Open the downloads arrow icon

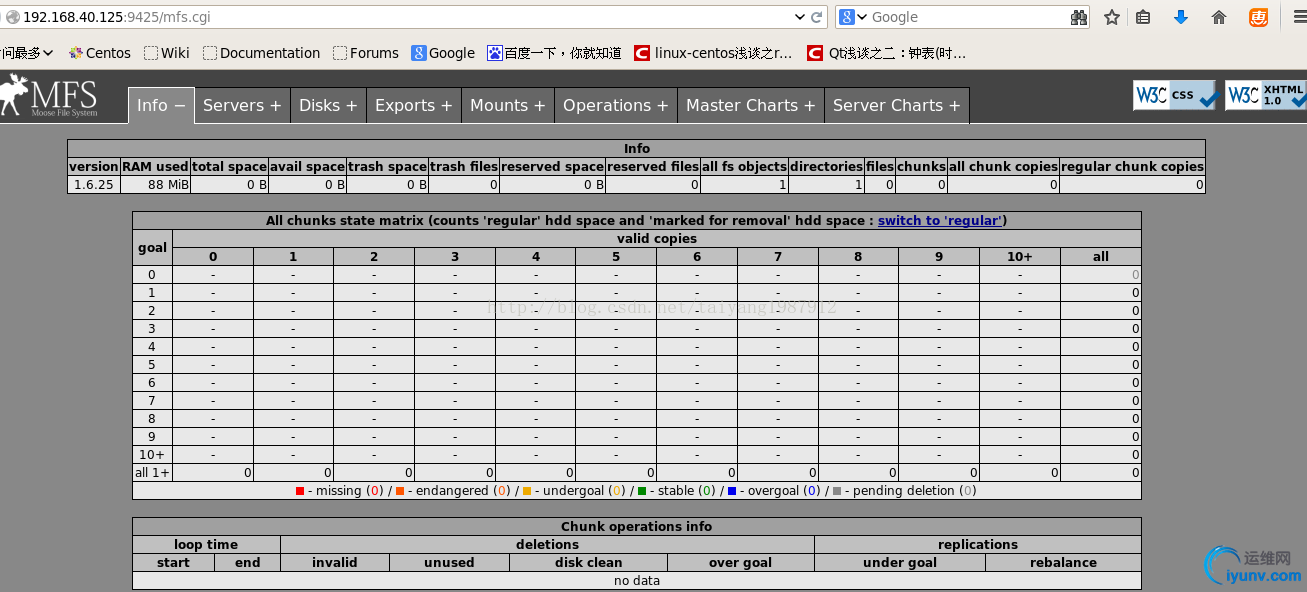(x=1180, y=17)
